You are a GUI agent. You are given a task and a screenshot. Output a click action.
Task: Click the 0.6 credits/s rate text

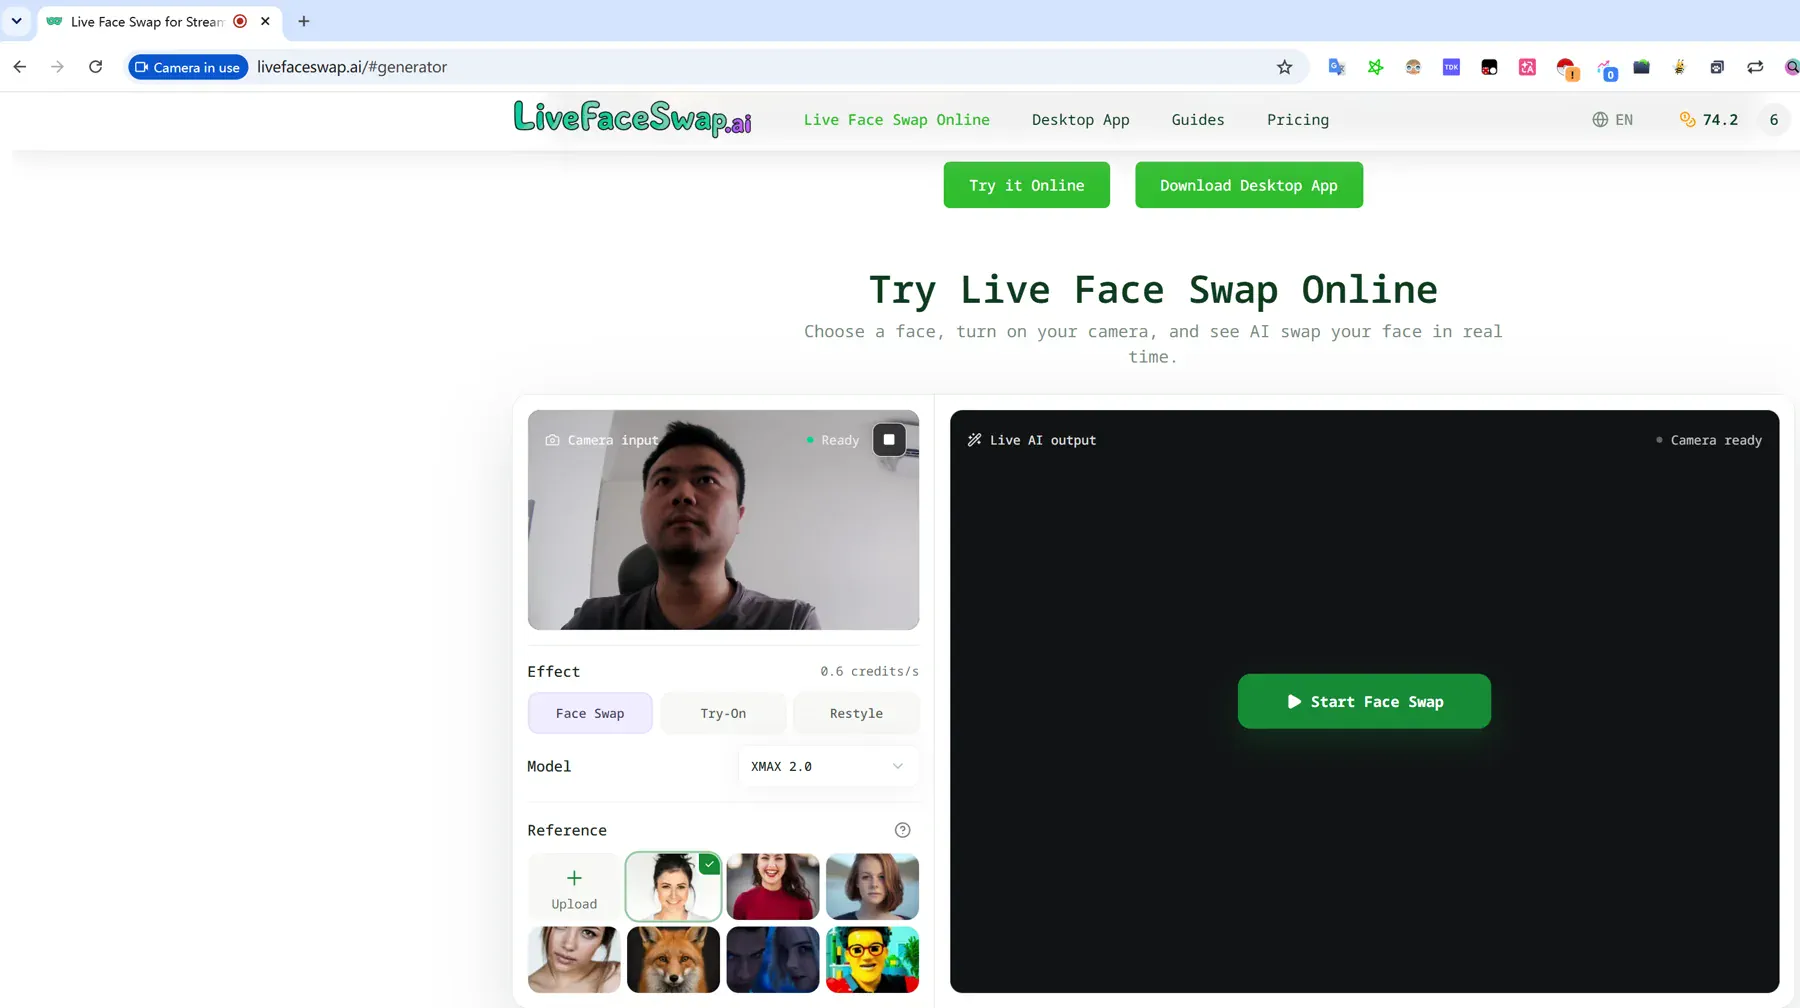coord(869,671)
